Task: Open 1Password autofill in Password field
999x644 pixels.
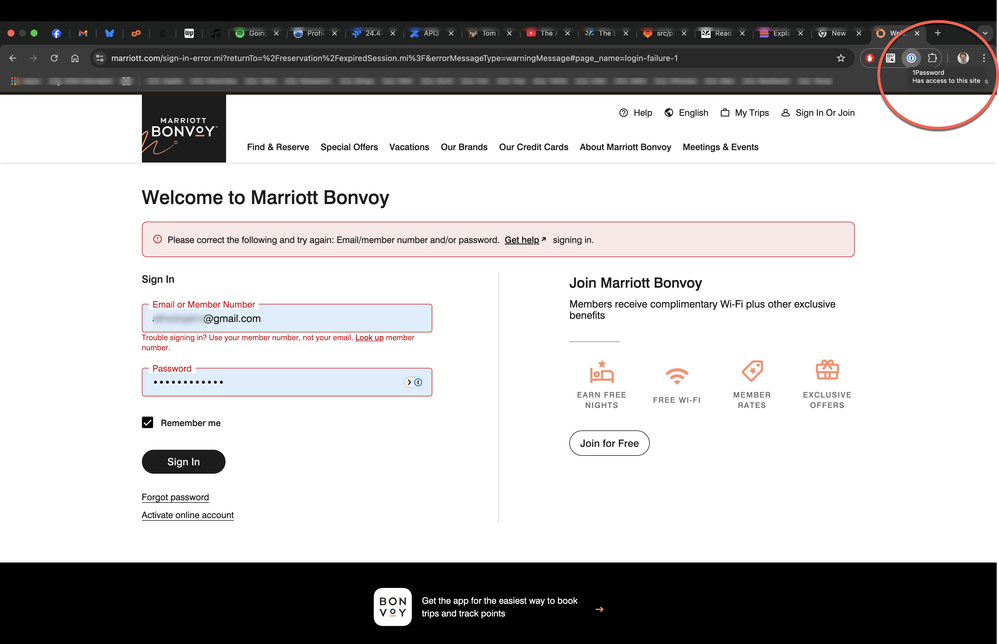Action: click(x=418, y=382)
